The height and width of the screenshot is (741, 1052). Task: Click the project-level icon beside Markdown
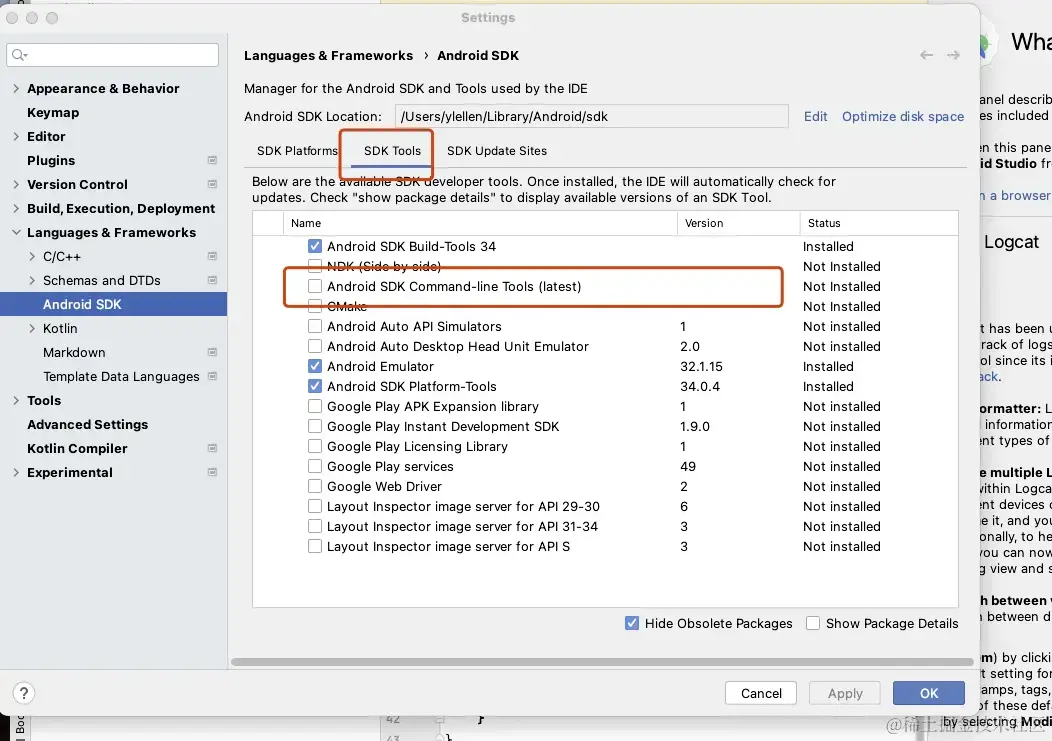[212, 352]
